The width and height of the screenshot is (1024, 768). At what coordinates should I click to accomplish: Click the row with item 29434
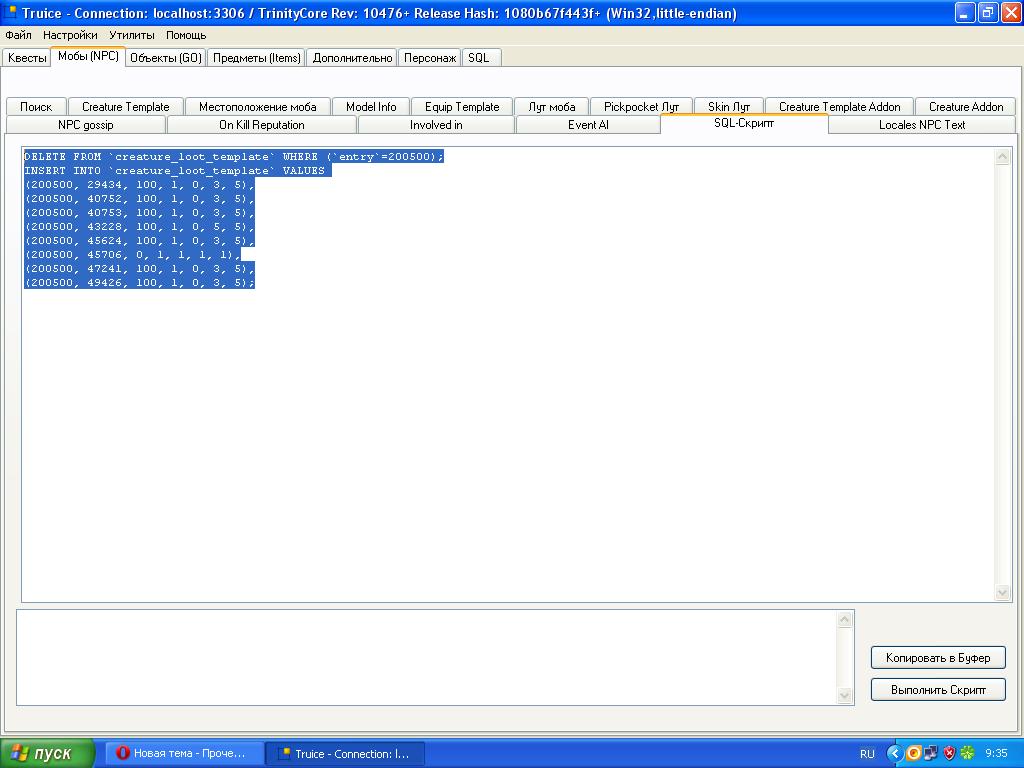[139, 185]
